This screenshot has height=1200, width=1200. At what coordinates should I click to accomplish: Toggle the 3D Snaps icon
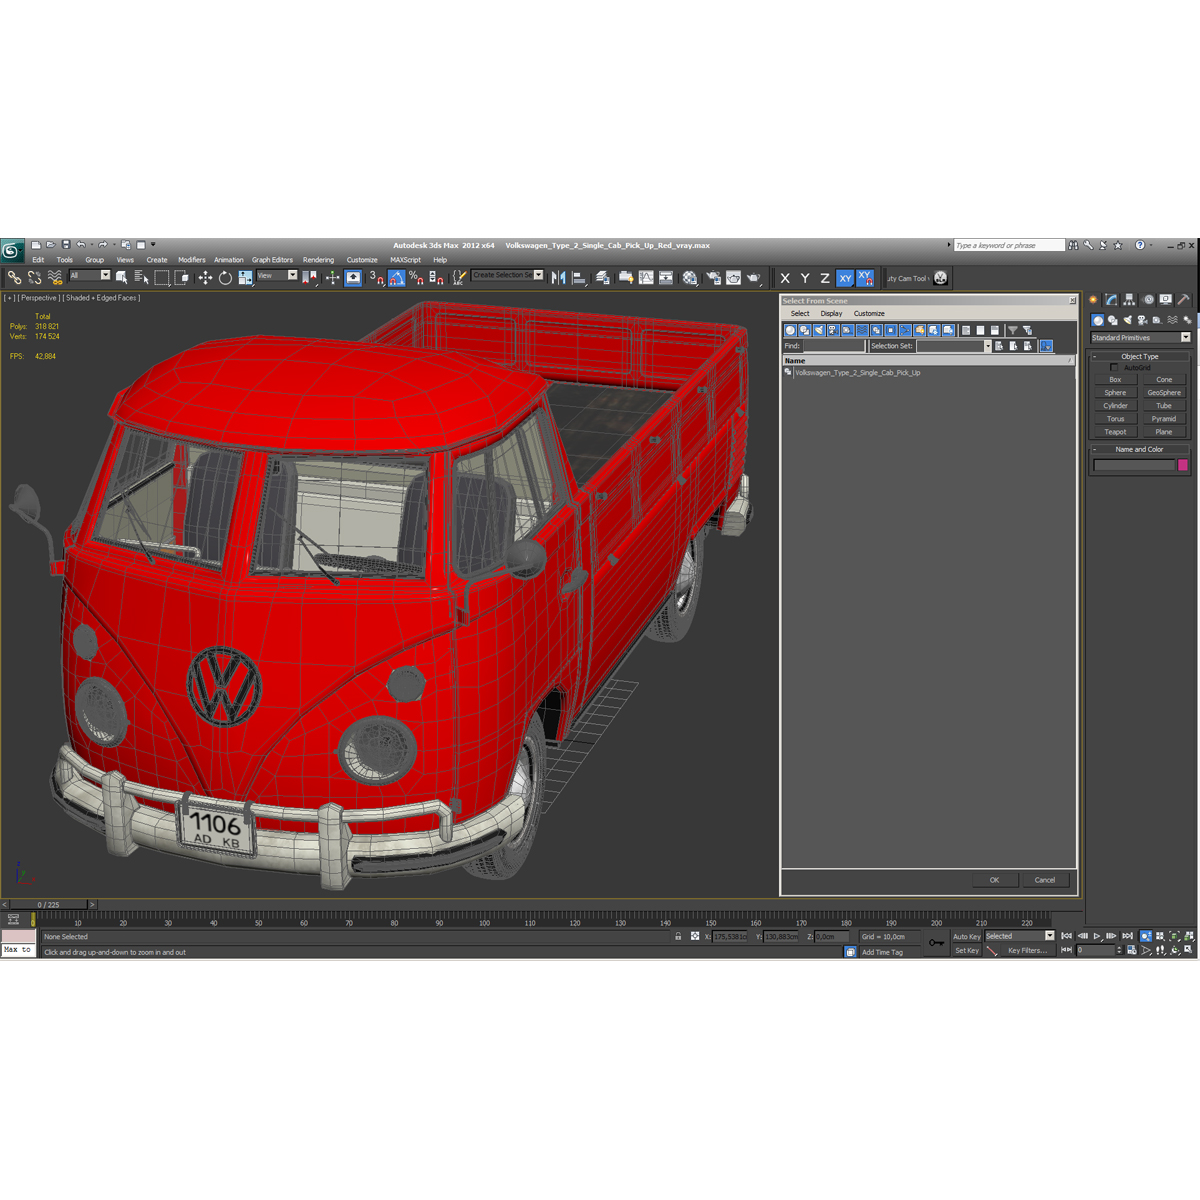pos(375,277)
